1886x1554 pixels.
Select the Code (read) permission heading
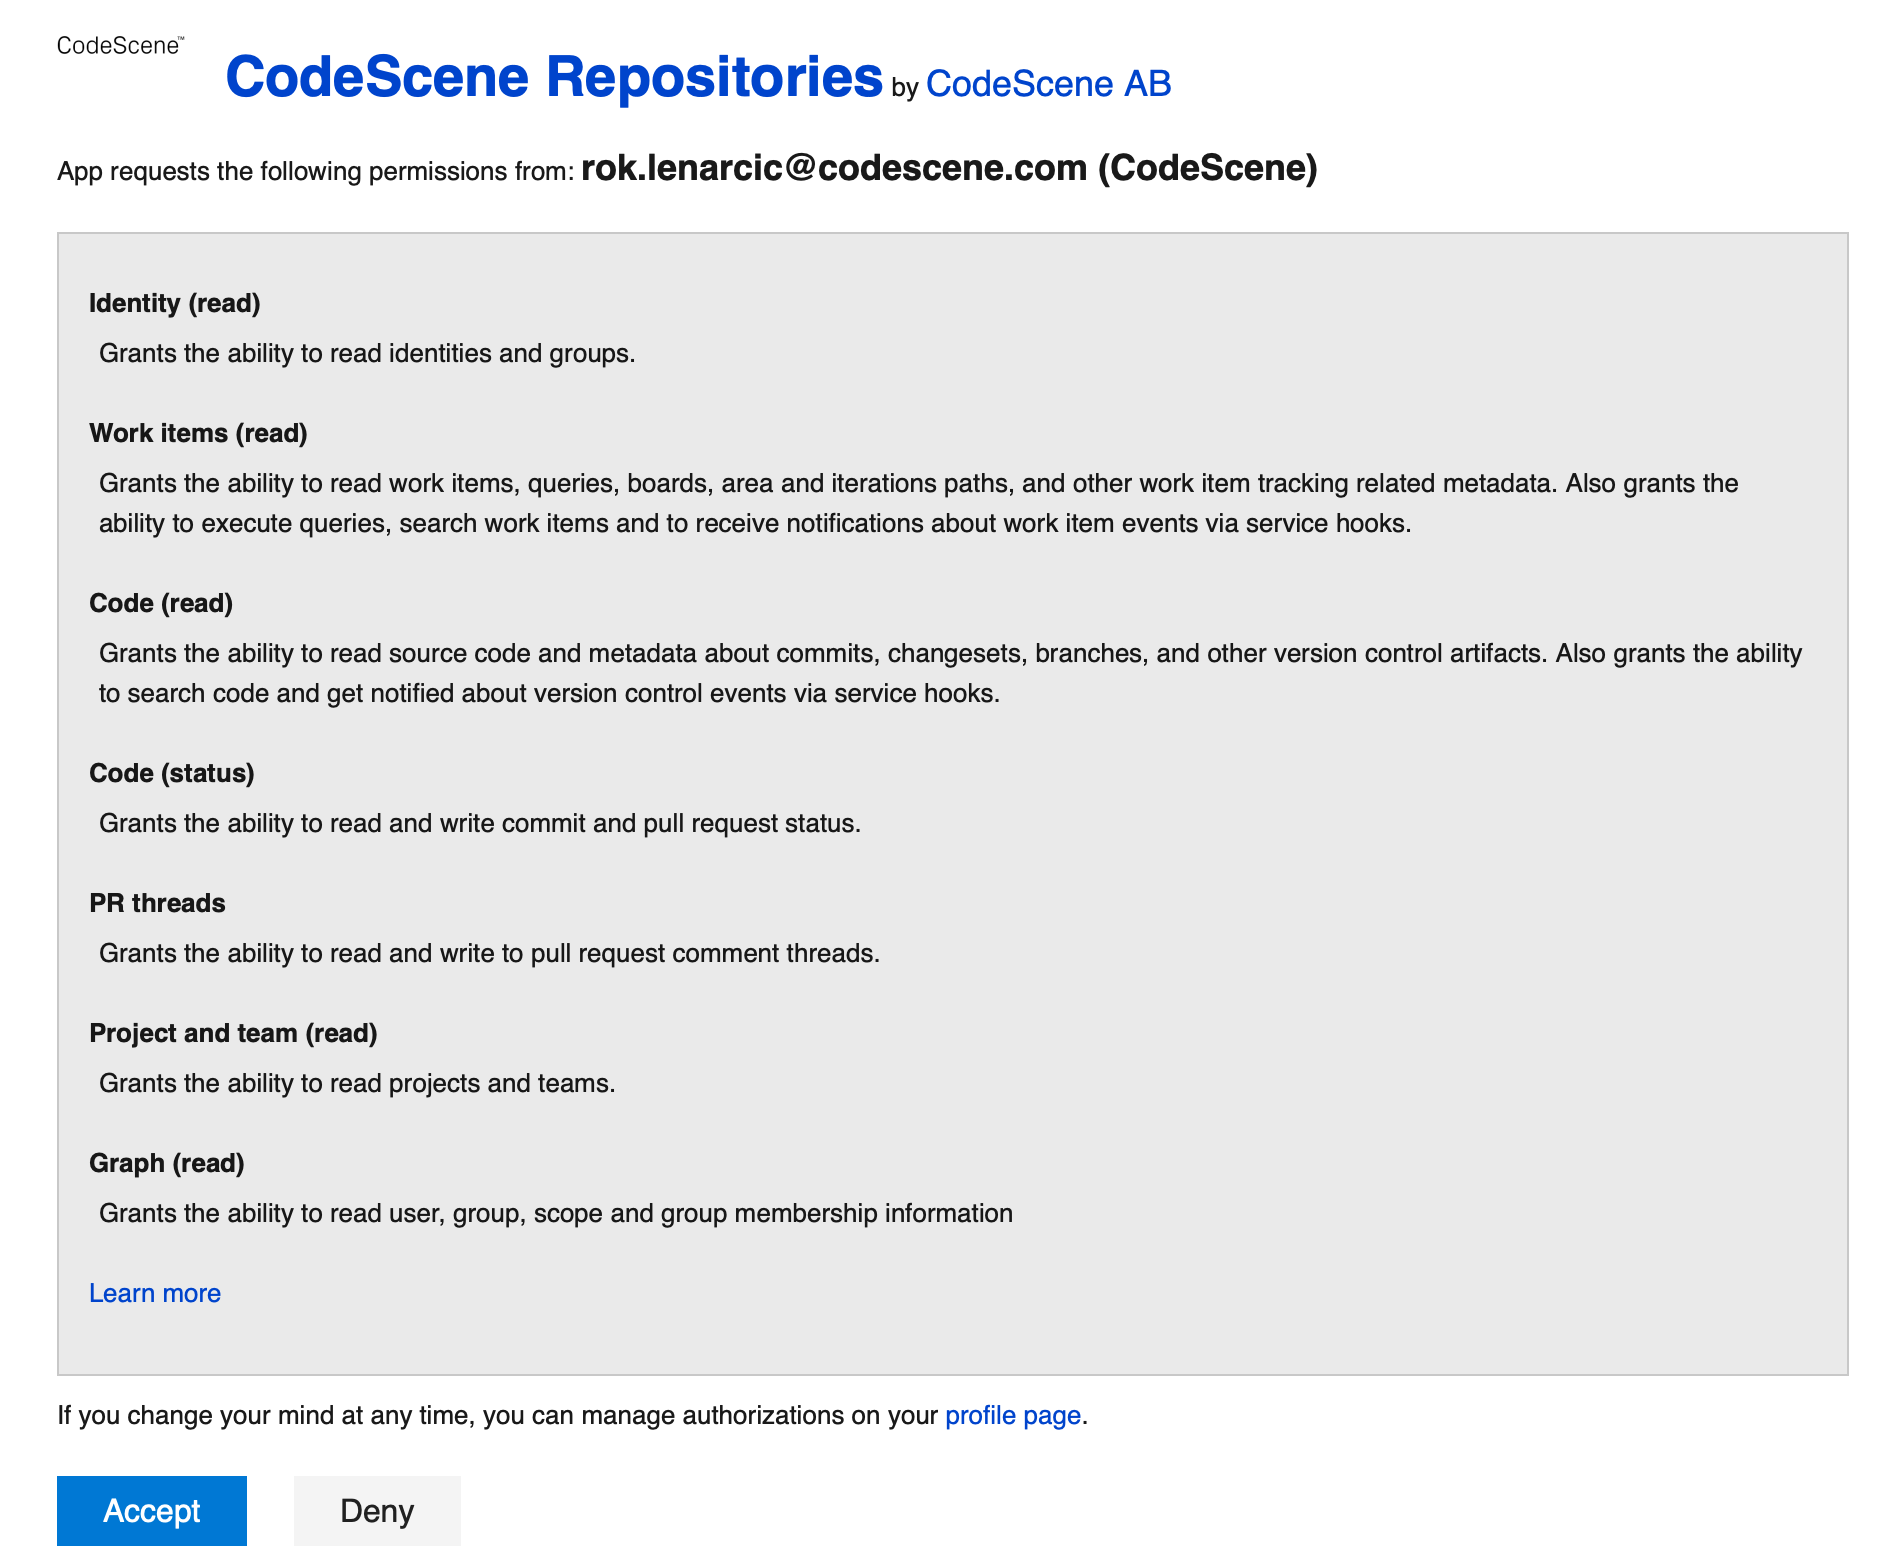[x=161, y=603]
